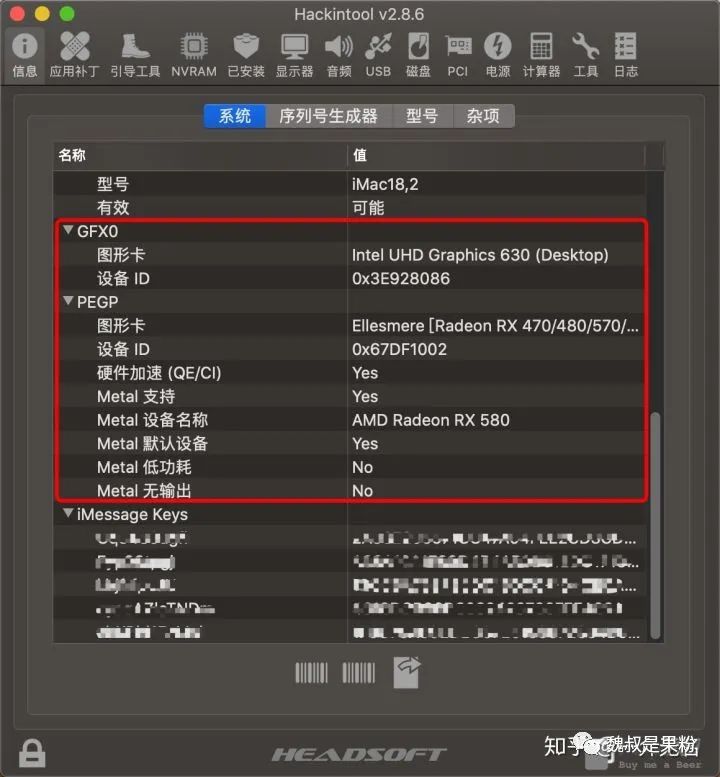Image resolution: width=720 pixels, height=777 pixels.
Task: Collapse the PEGP tree group
Action: point(68,301)
